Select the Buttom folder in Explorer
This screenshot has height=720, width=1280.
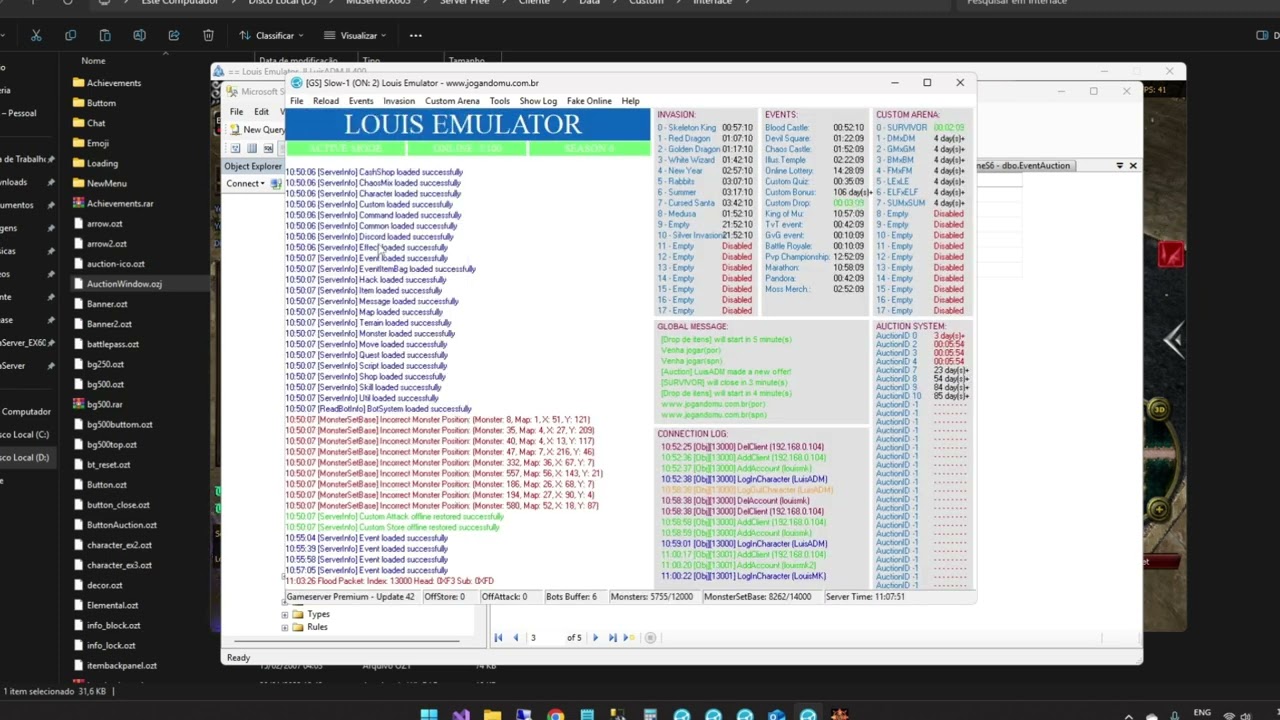point(101,103)
